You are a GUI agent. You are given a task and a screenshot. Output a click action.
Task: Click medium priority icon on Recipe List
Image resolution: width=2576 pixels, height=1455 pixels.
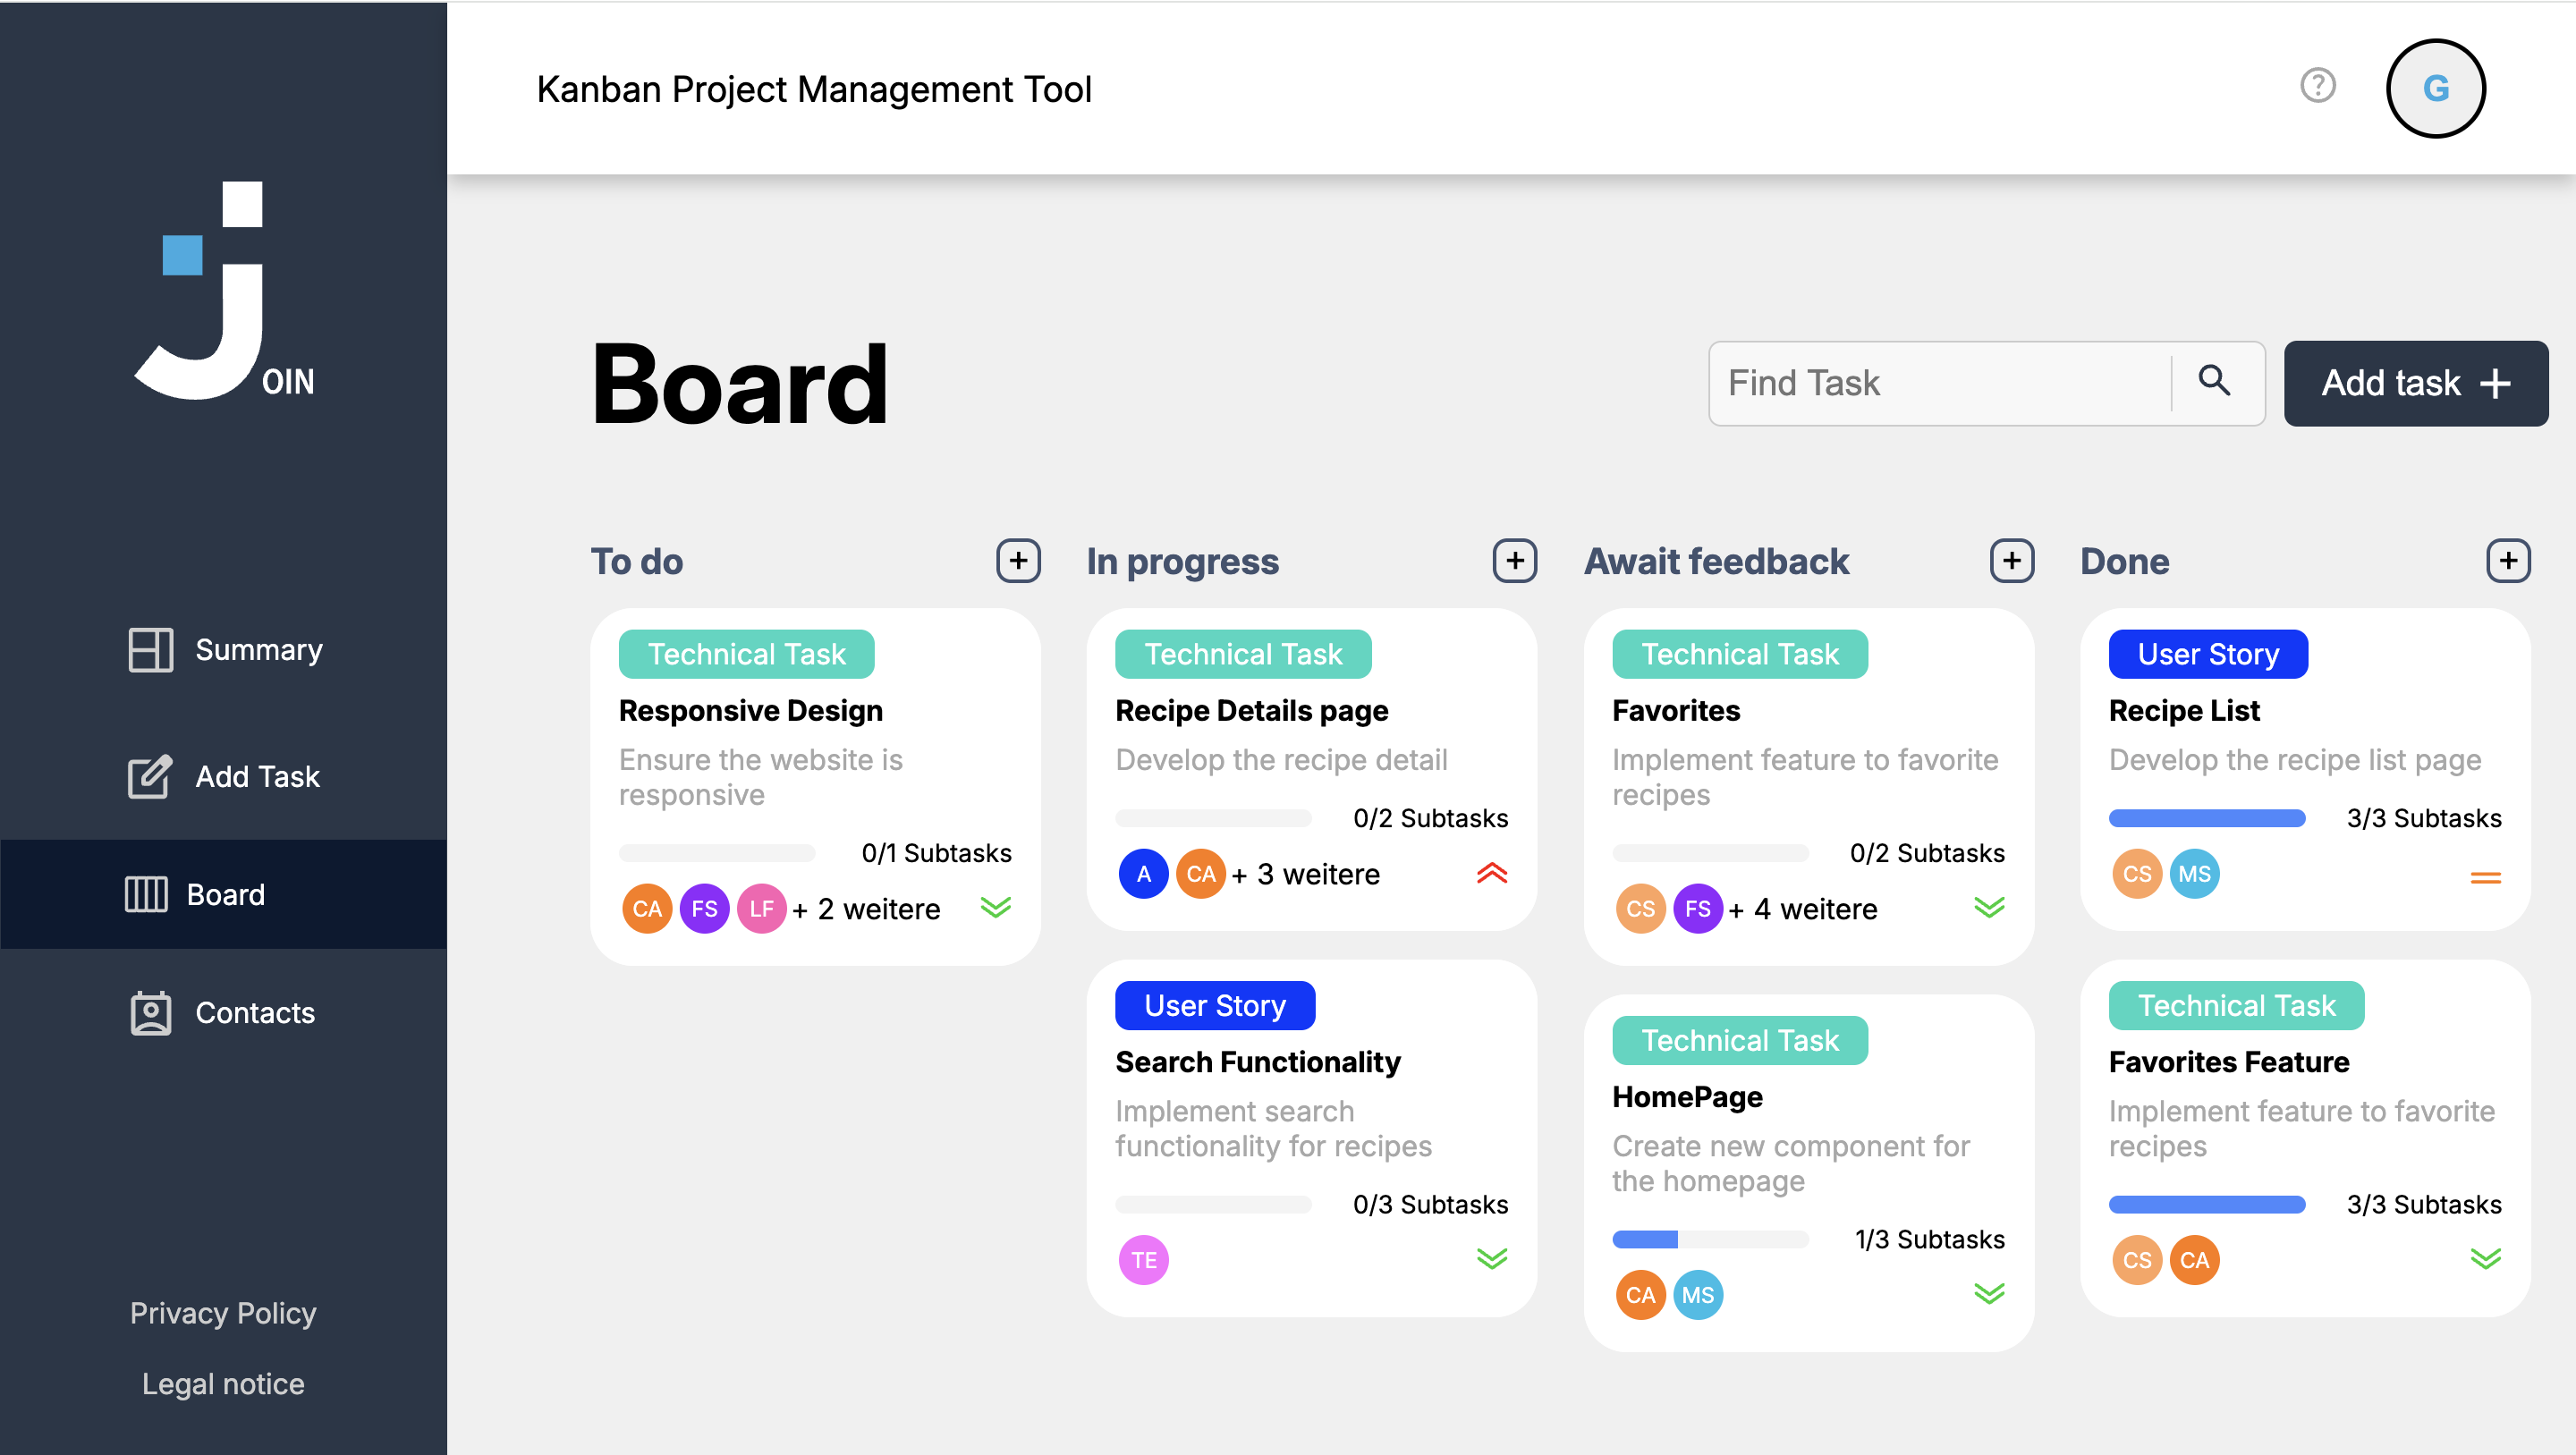2485,877
